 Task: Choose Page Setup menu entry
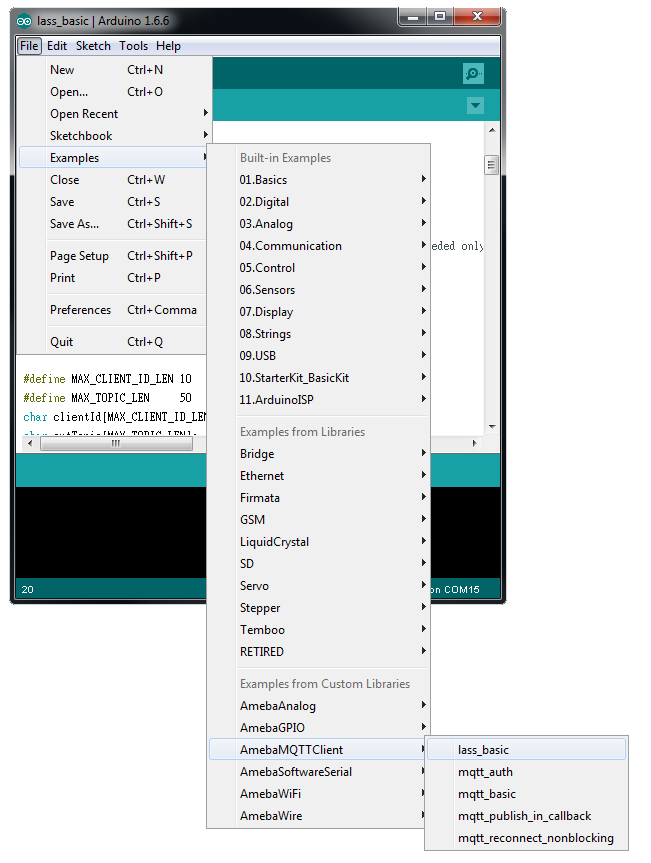pyautogui.click(x=114, y=256)
